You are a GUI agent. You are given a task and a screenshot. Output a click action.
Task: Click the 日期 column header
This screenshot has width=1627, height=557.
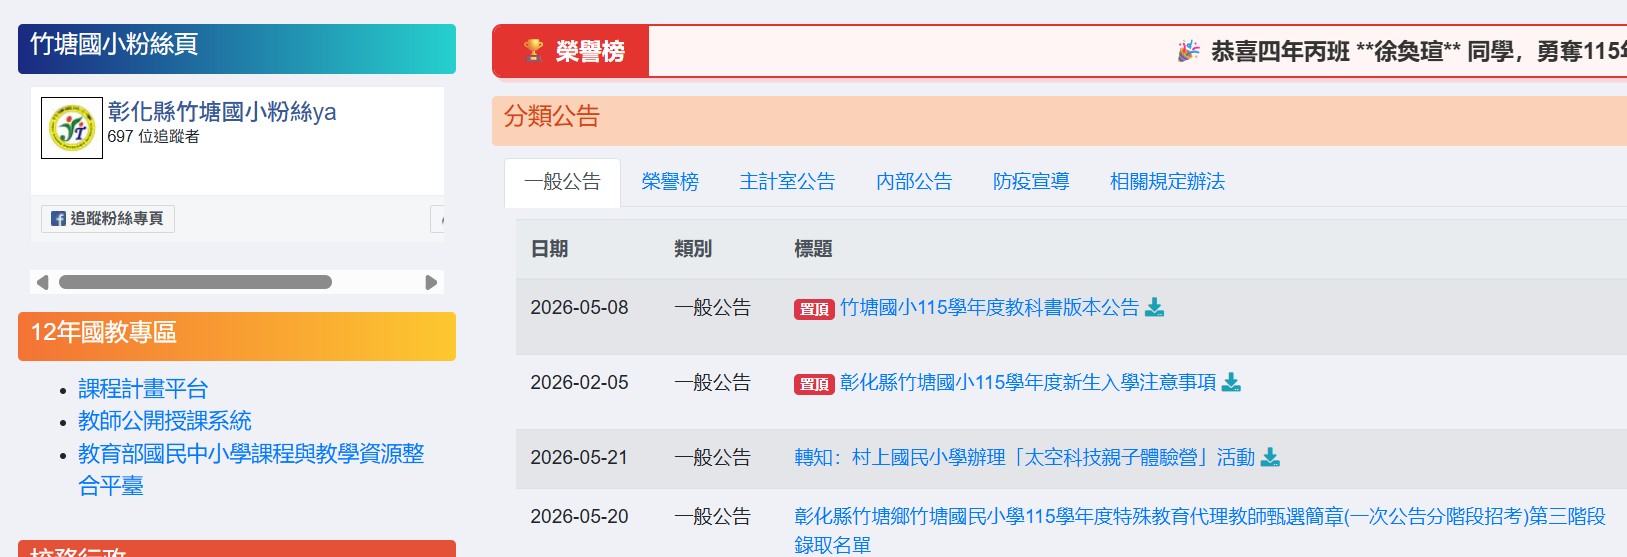click(x=549, y=249)
